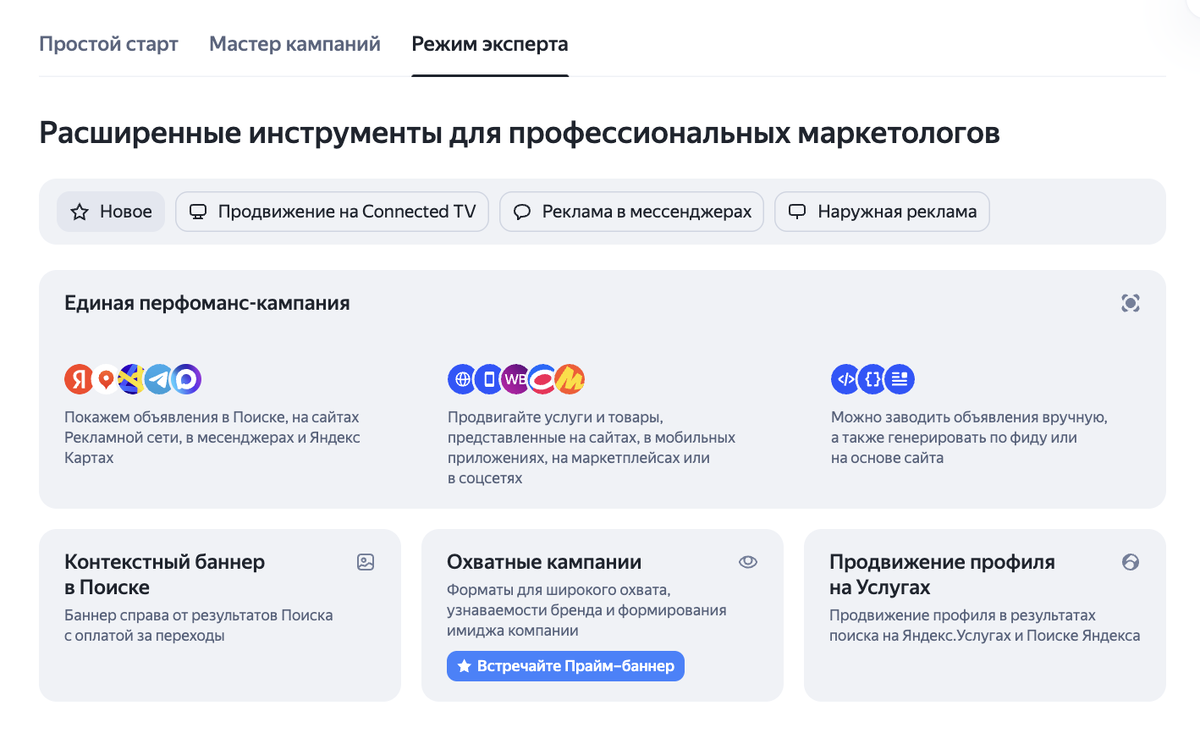Select the Новое filter chip
Image resolution: width=1200 pixels, height=733 pixels.
coord(111,212)
